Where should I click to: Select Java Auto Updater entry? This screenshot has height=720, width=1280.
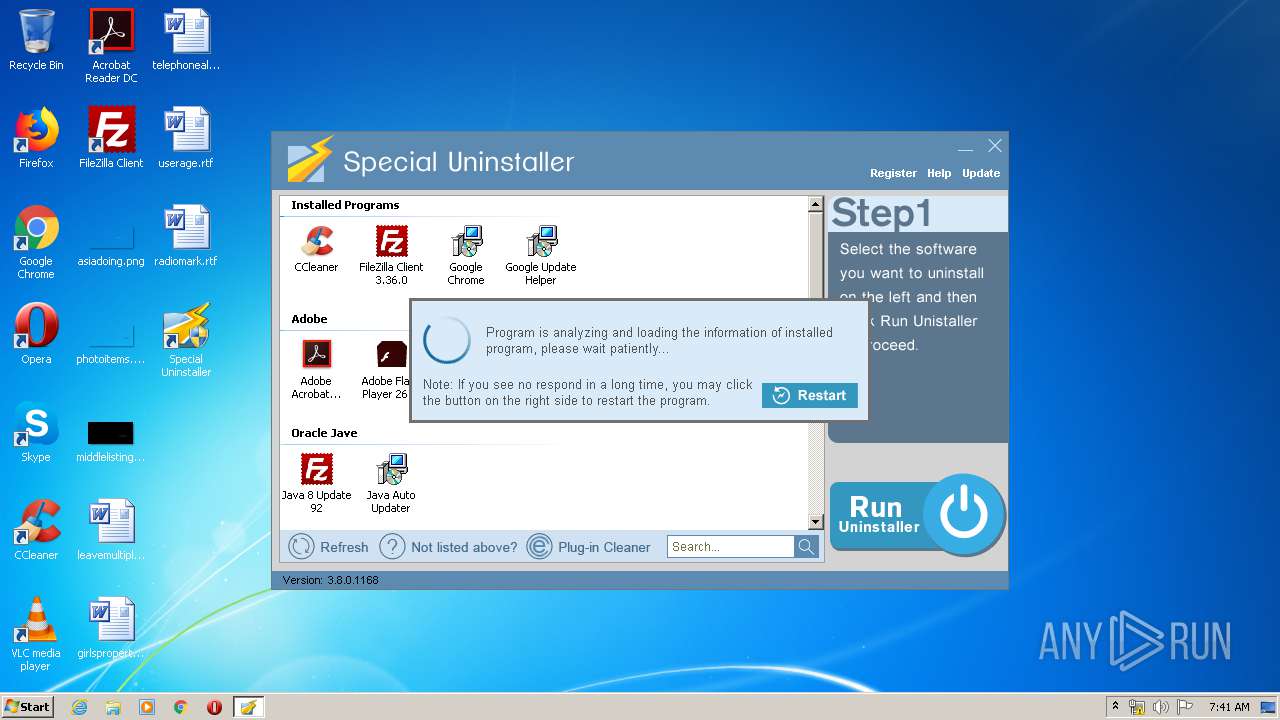click(391, 483)
